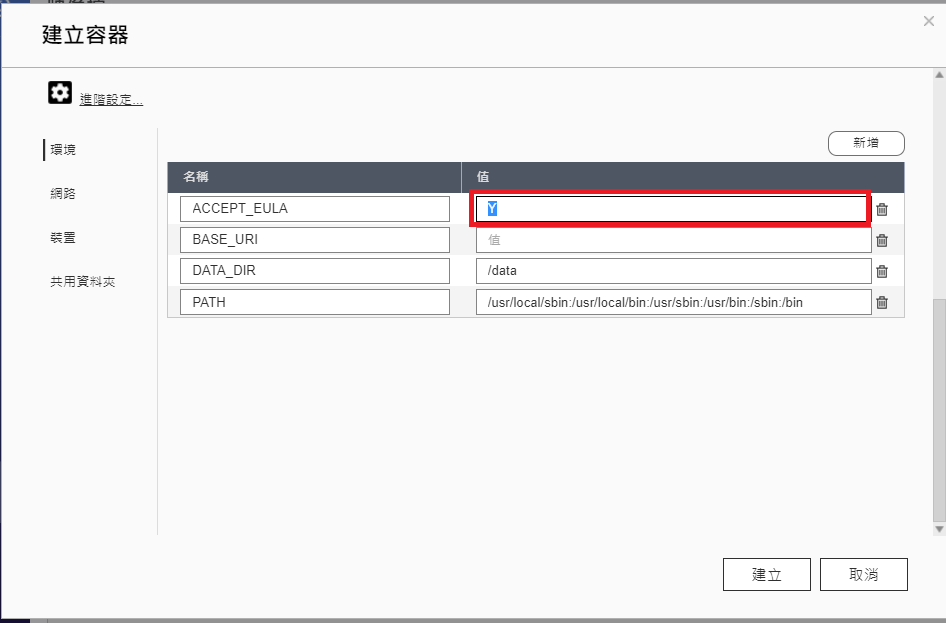
Task: Remove the DATA_DIR row using trash icon
Action: tap(882, 271)
